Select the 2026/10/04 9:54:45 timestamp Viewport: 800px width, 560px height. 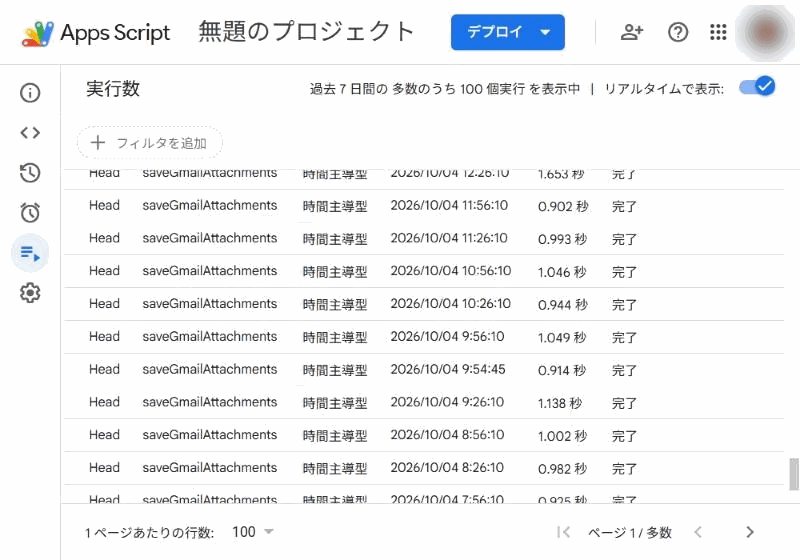448,369
